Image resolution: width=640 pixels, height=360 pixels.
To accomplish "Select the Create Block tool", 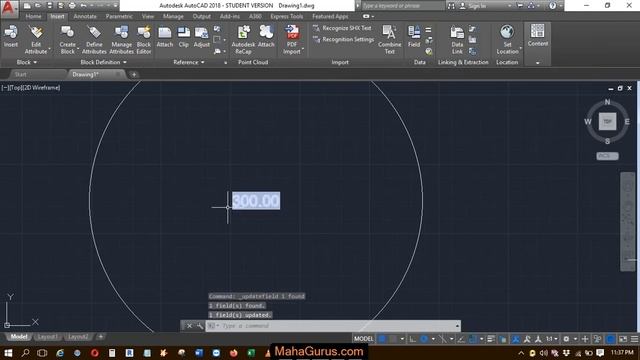I will click(x=68, y=39).
